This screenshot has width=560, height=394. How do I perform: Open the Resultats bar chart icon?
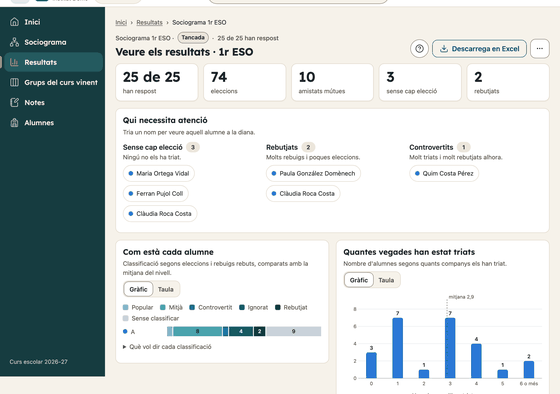tap(14, 62)
